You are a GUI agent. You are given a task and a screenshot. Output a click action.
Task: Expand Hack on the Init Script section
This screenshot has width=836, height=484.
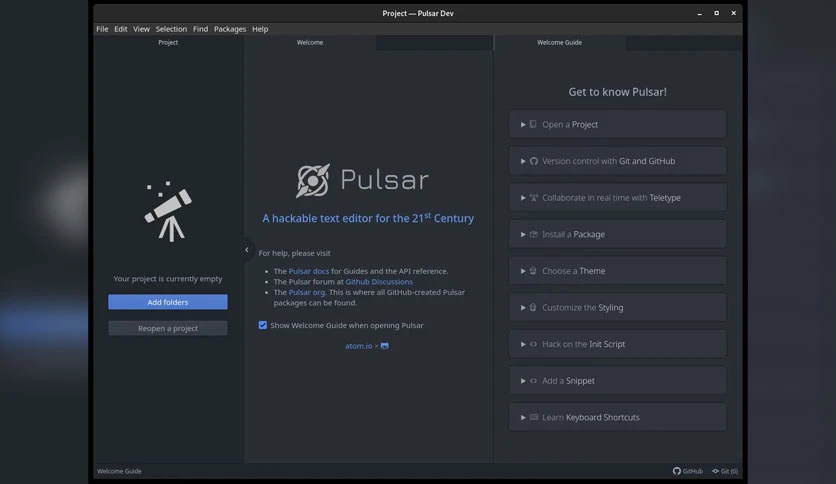[617, 344]
